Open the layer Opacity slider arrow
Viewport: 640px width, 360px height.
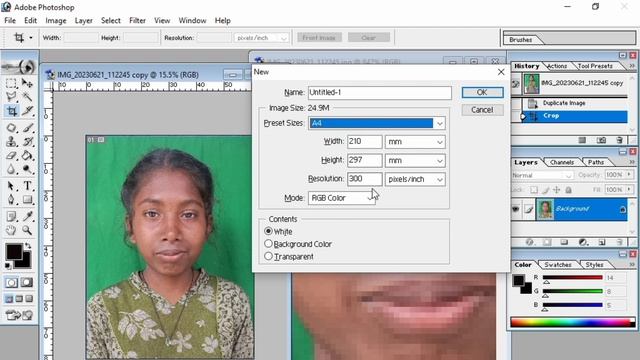629,175
